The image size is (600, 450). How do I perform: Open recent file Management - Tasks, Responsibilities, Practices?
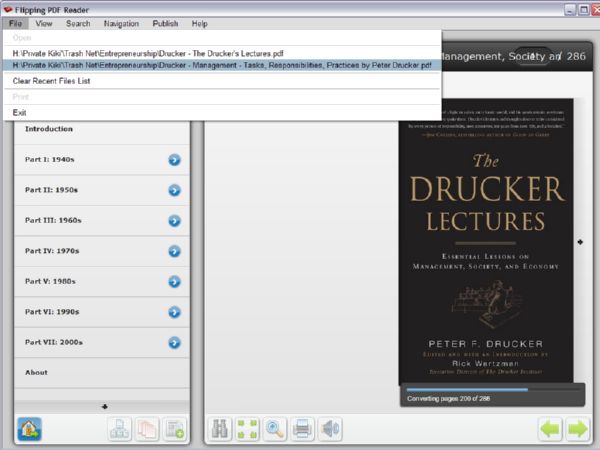[222, 65]
